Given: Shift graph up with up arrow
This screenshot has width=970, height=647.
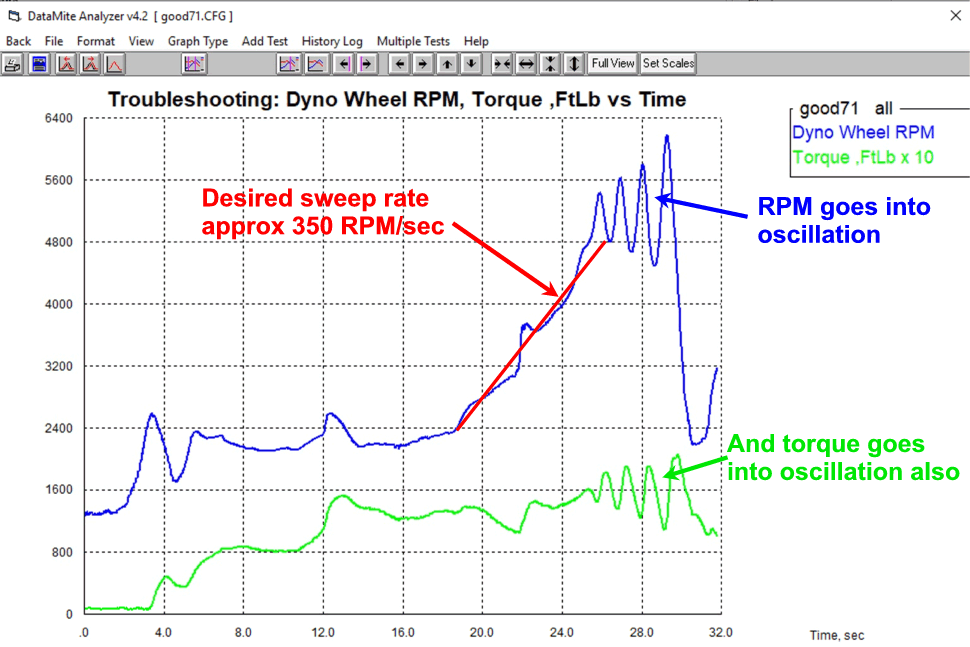Looking at the screenshot, I should click(447, 64).
